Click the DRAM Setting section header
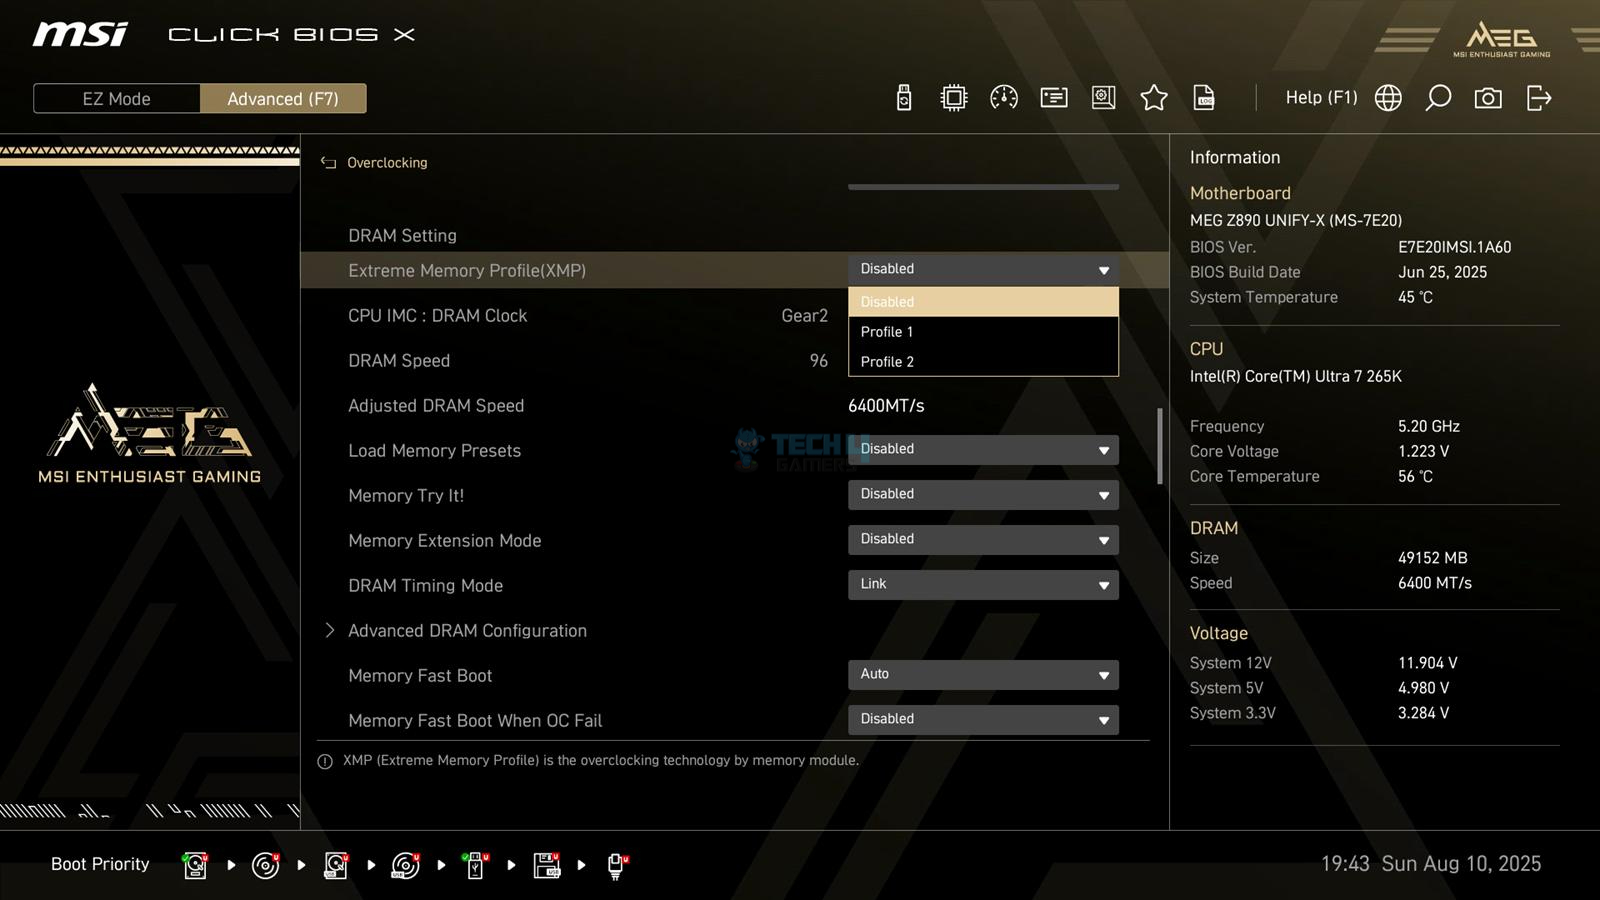Viewport: 1600px width, 900px height. [402, 236]
